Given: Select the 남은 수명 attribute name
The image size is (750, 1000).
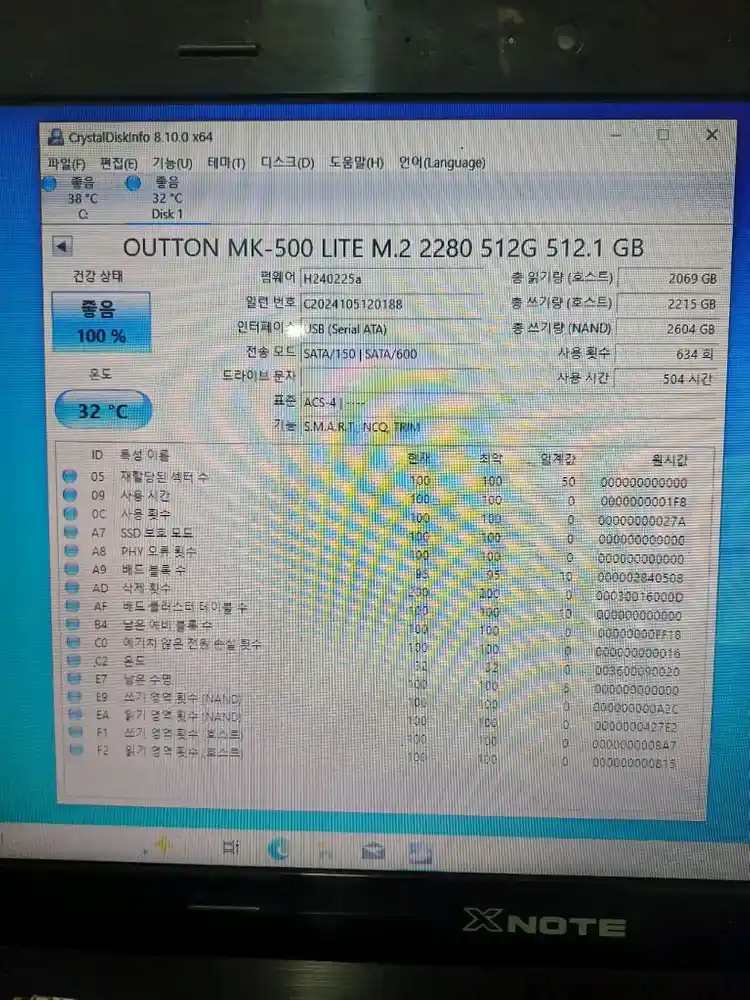Looking at the screenshot, I should [148, 679].
